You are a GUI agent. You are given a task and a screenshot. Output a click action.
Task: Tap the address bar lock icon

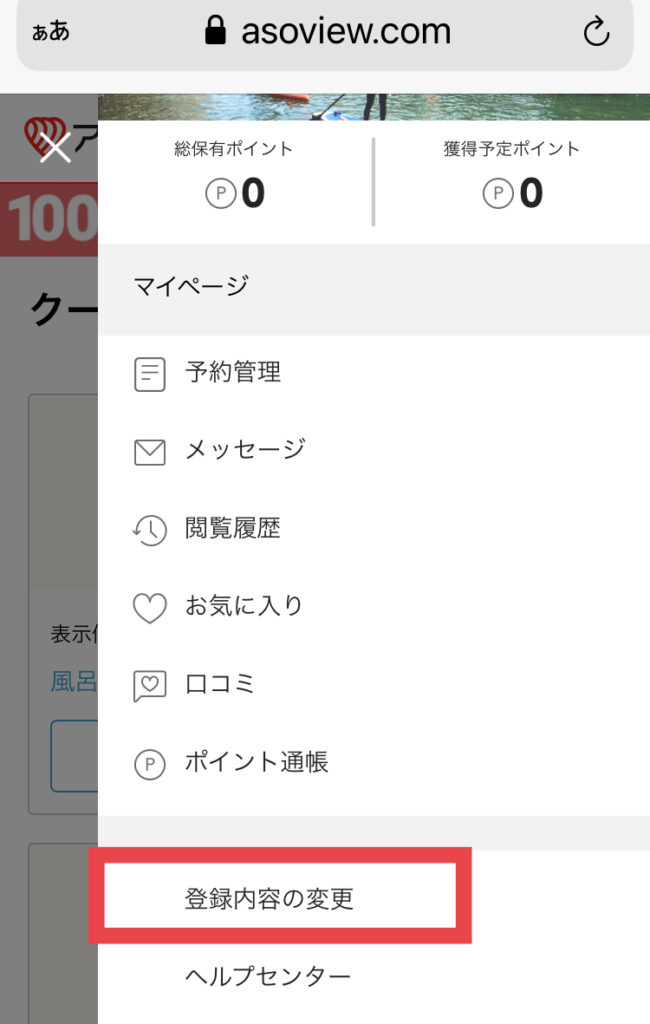click(216, 30)
